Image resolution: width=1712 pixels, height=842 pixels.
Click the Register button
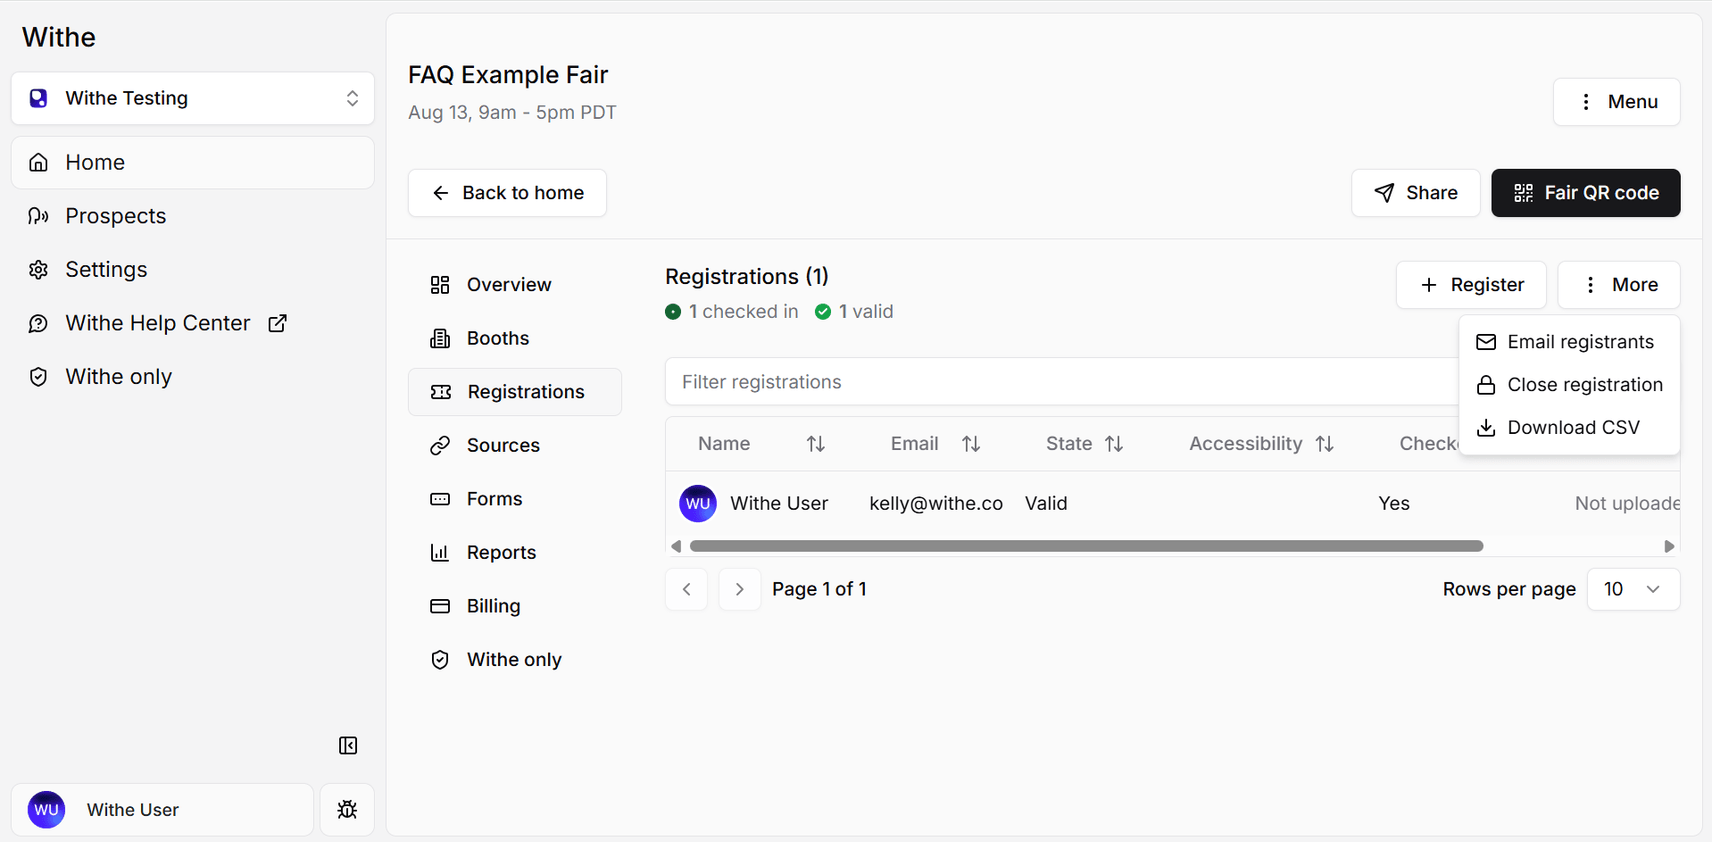(1471, 285)
